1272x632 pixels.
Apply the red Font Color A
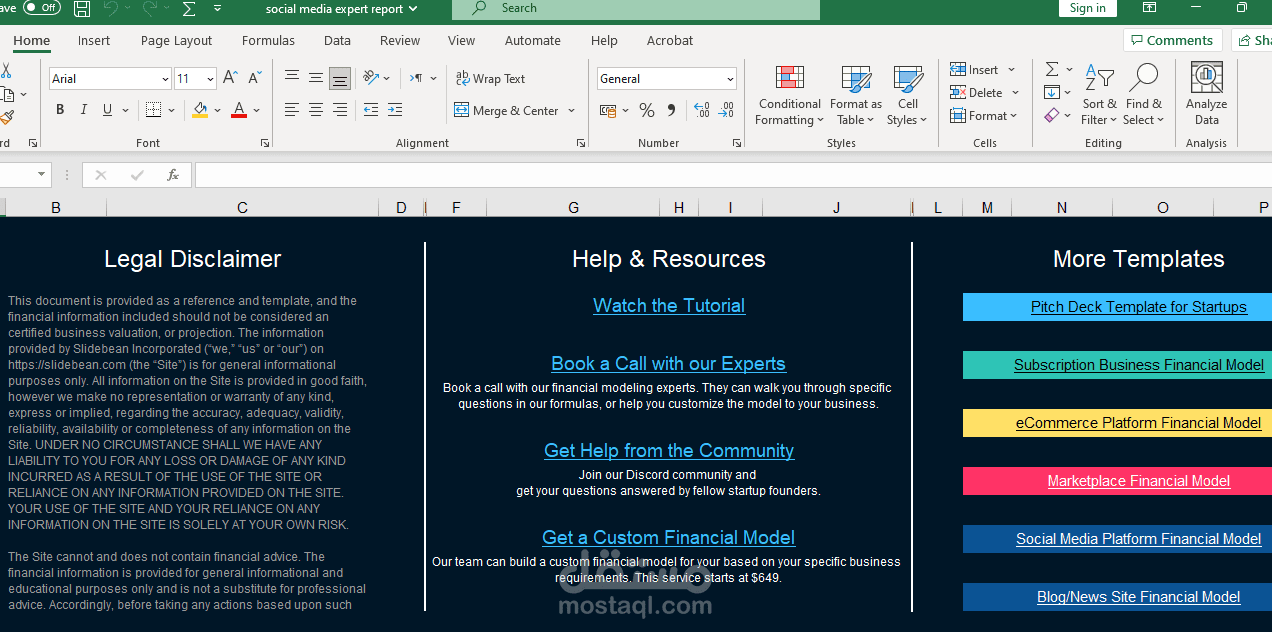pyautogui.click(x=239, y=110)
